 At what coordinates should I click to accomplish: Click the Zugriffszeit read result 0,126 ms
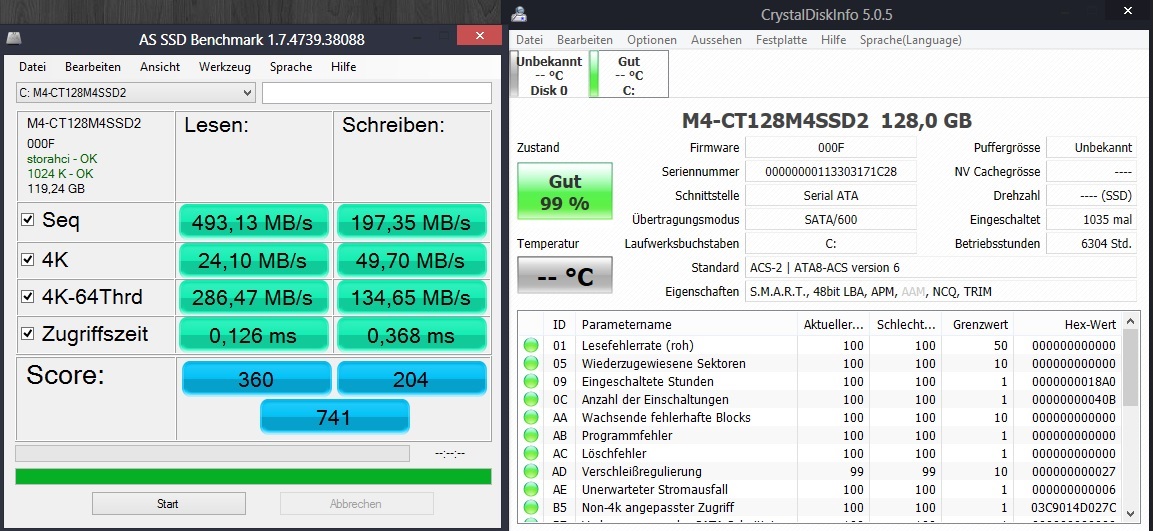tap(252, 335)
